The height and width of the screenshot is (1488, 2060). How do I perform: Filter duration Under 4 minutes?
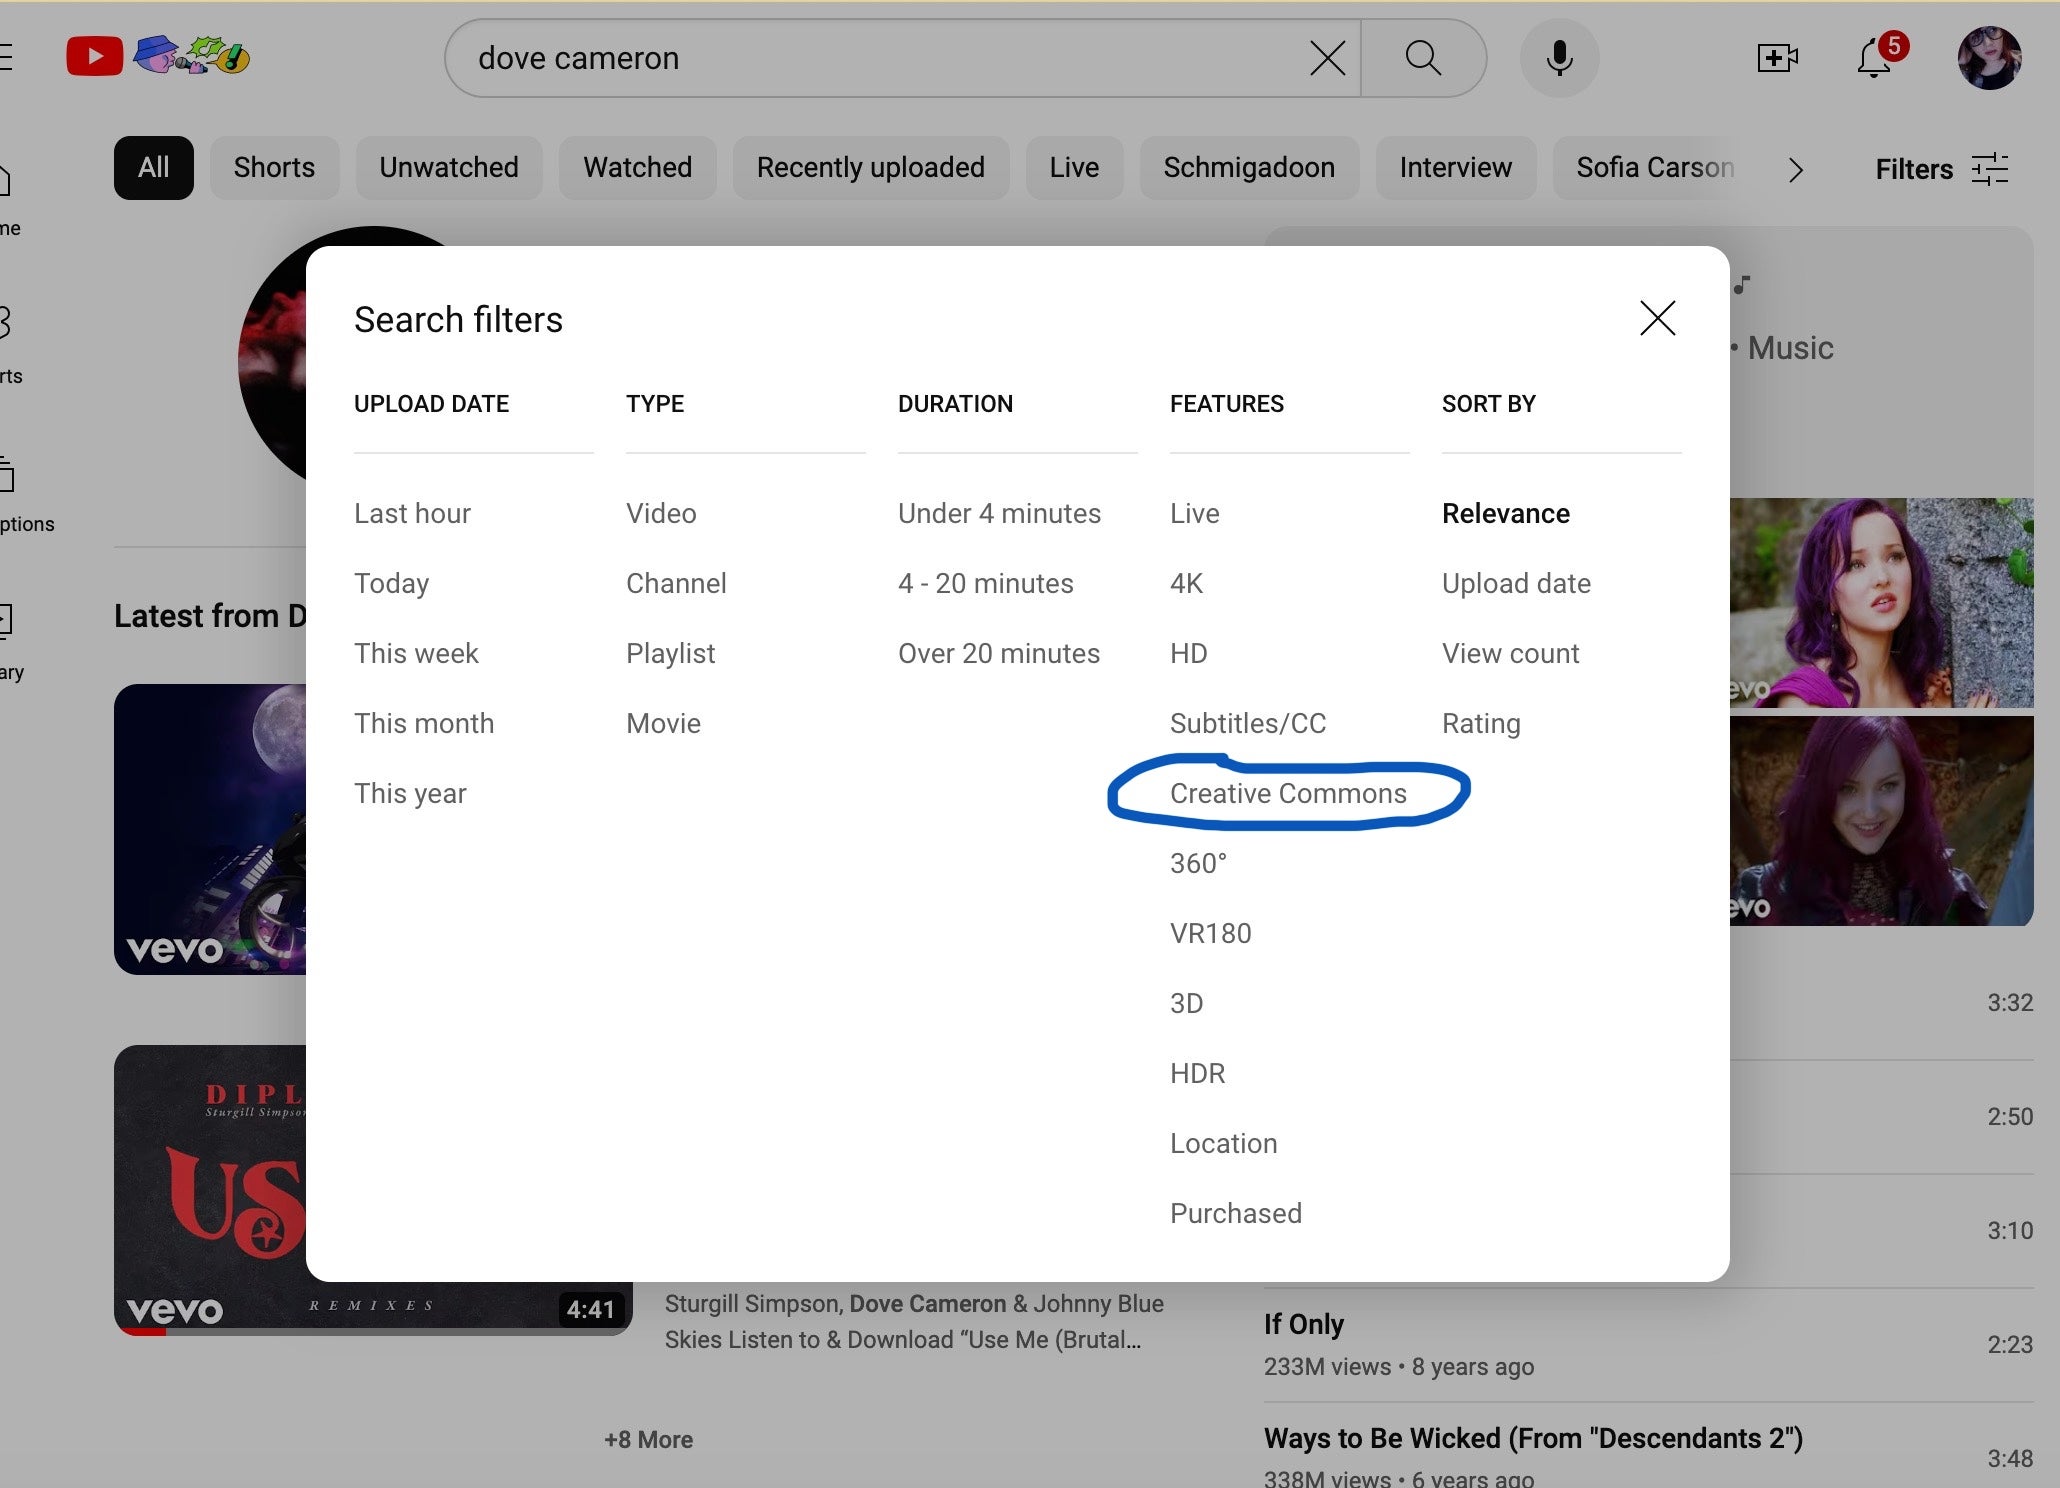[x=999, y=513]
